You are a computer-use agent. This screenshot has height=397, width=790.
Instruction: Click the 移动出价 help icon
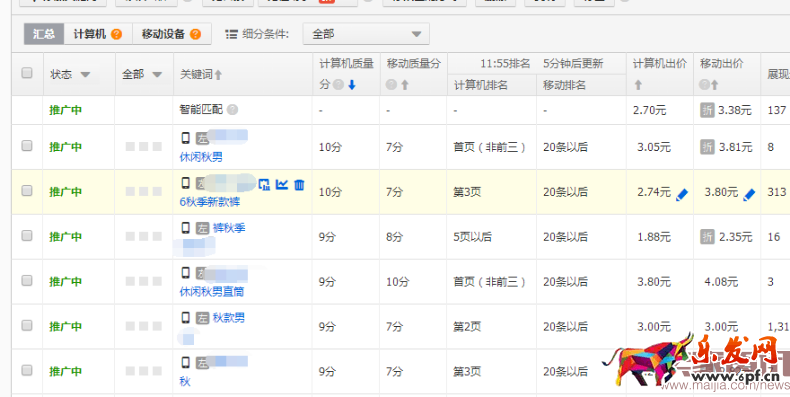pos(704,85)
